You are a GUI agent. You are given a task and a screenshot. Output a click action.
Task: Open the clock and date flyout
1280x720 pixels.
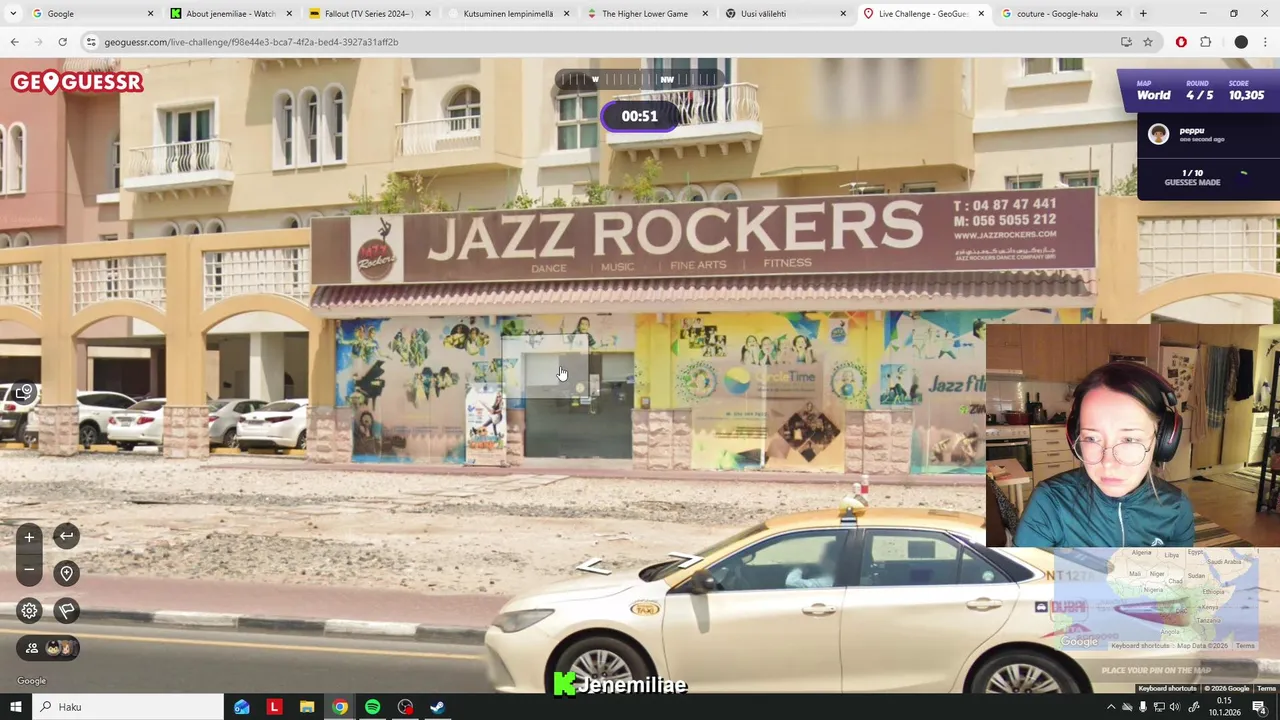[x=1225, y=707]
